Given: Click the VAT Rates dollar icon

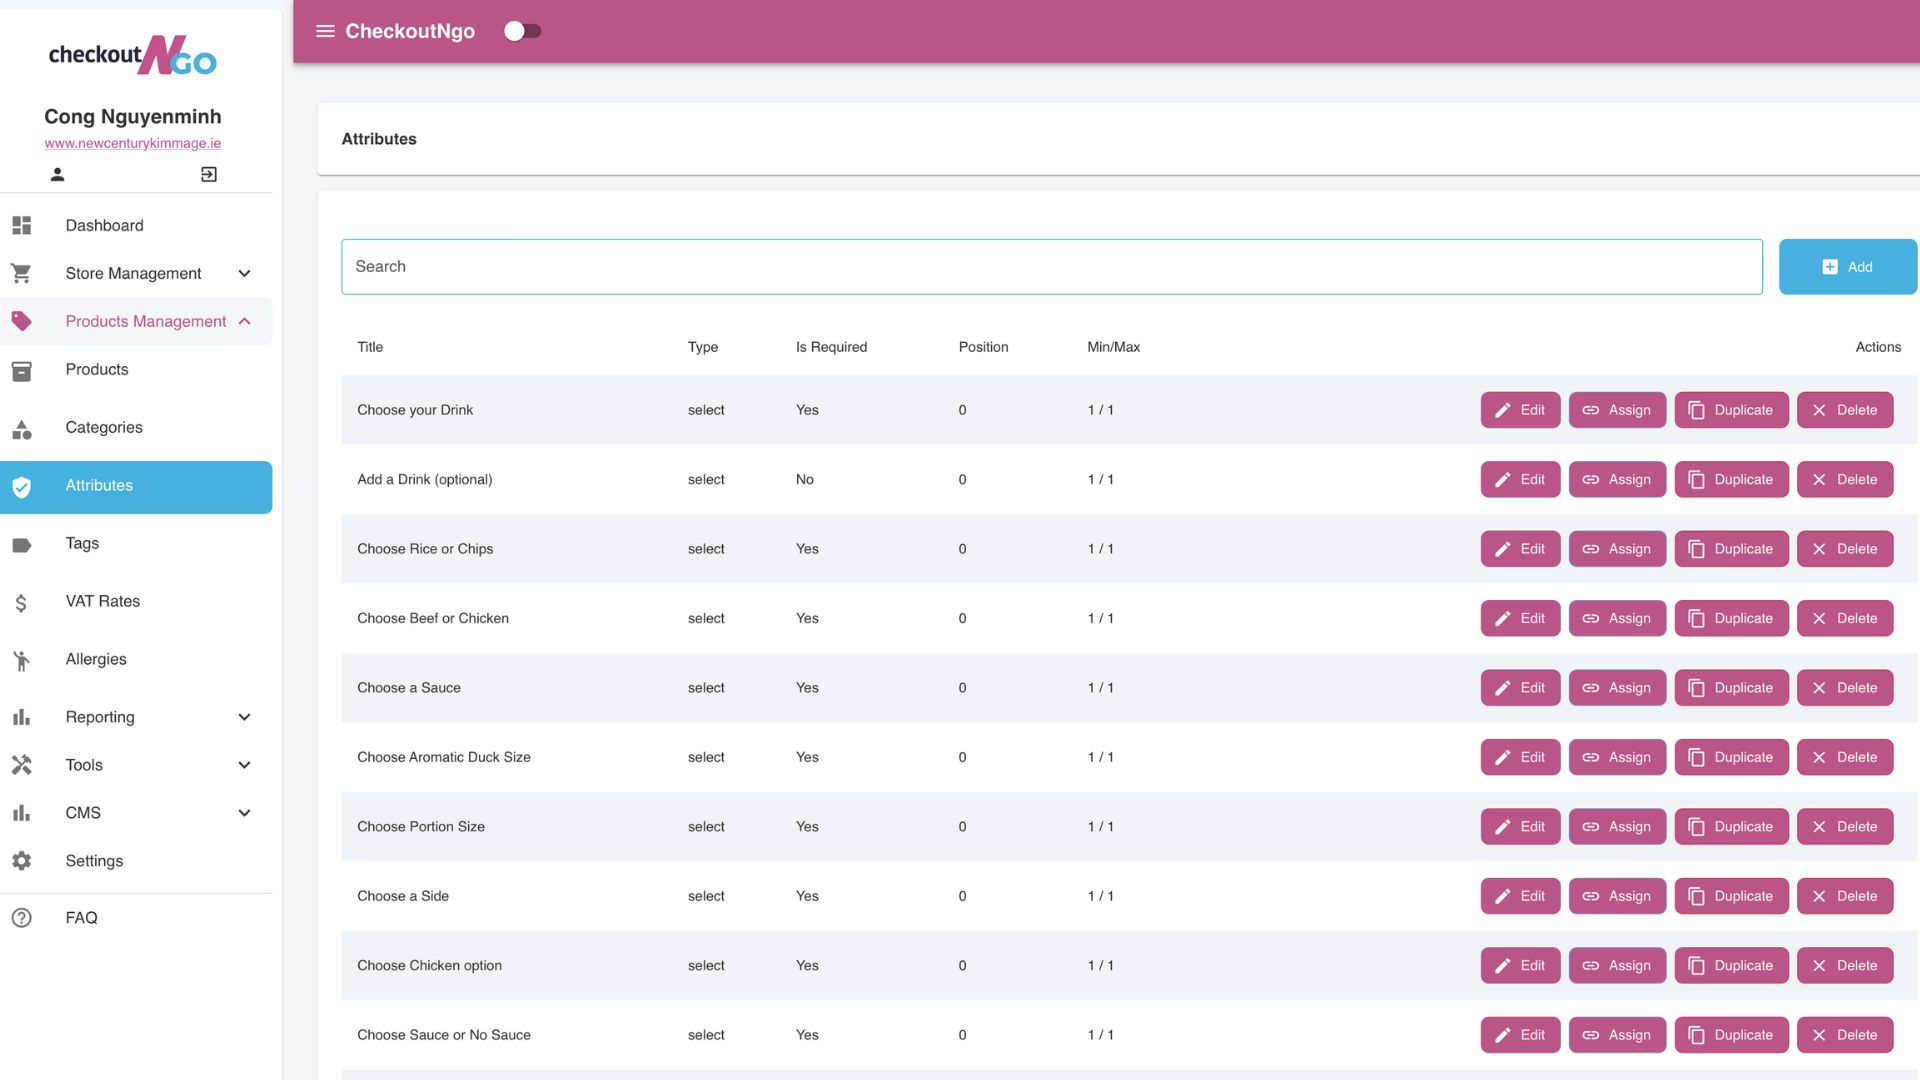Looking at the screenshot, I should (x=22, y=602).
